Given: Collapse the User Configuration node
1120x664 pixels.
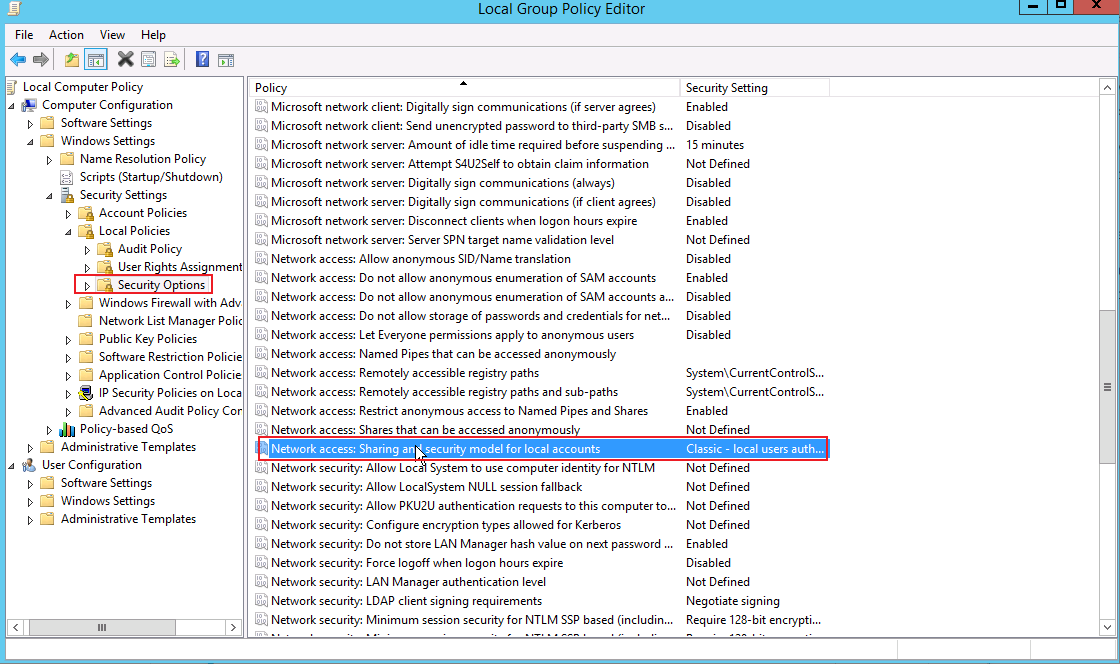Looking at the screenshot, I should [11, 466].
